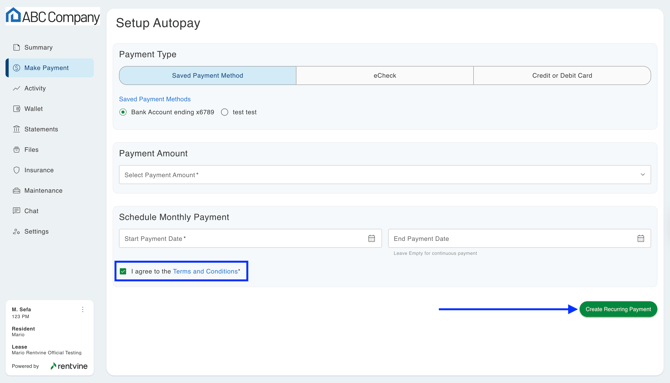The width and height of the screenshot is (670, 383).
Task: Click the Statements bank icon
Action: point(16,129)
